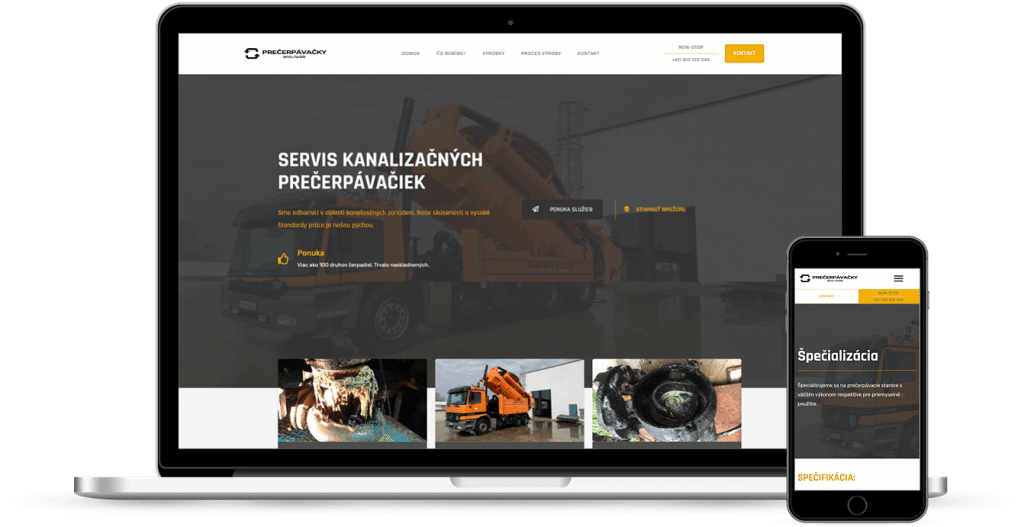Click the Ponuka služieb button
Viewport: 1024px width, 527px height.
click(x=562, y=209)
